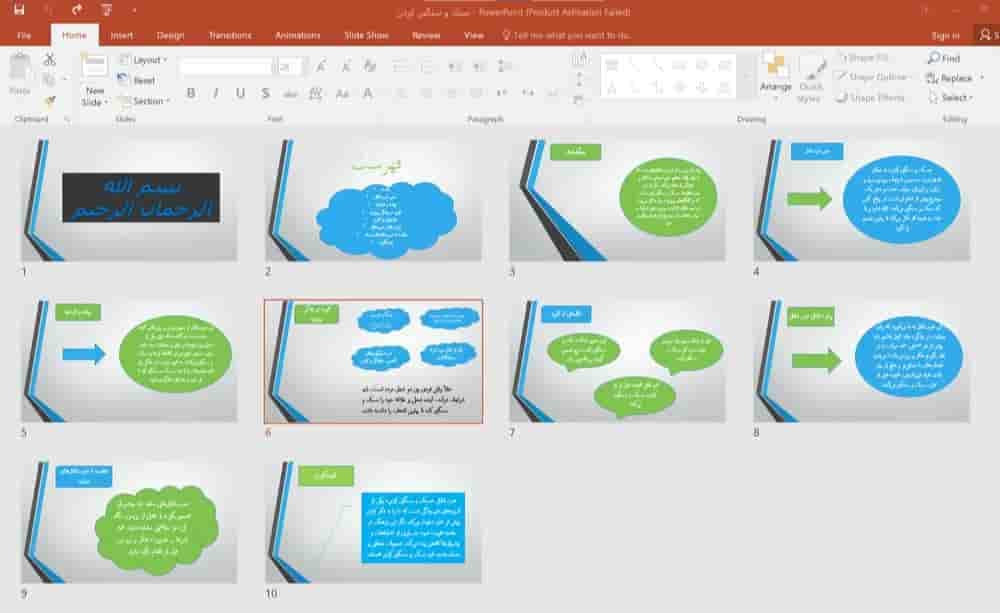Open the Layout dropdown
The width and height of the screenshot is (1000, 613).
[x=143, y=60]
